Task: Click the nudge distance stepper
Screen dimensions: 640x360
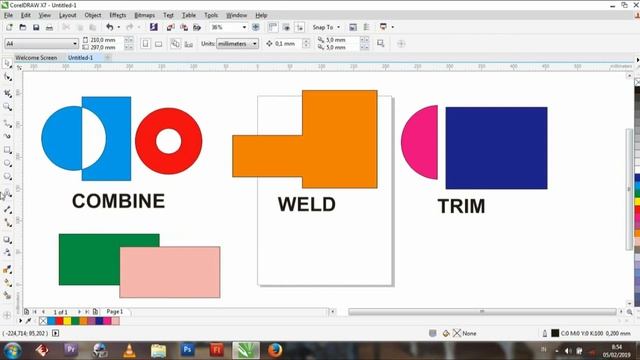Action: pyautogui.click(x=306, y=43)
